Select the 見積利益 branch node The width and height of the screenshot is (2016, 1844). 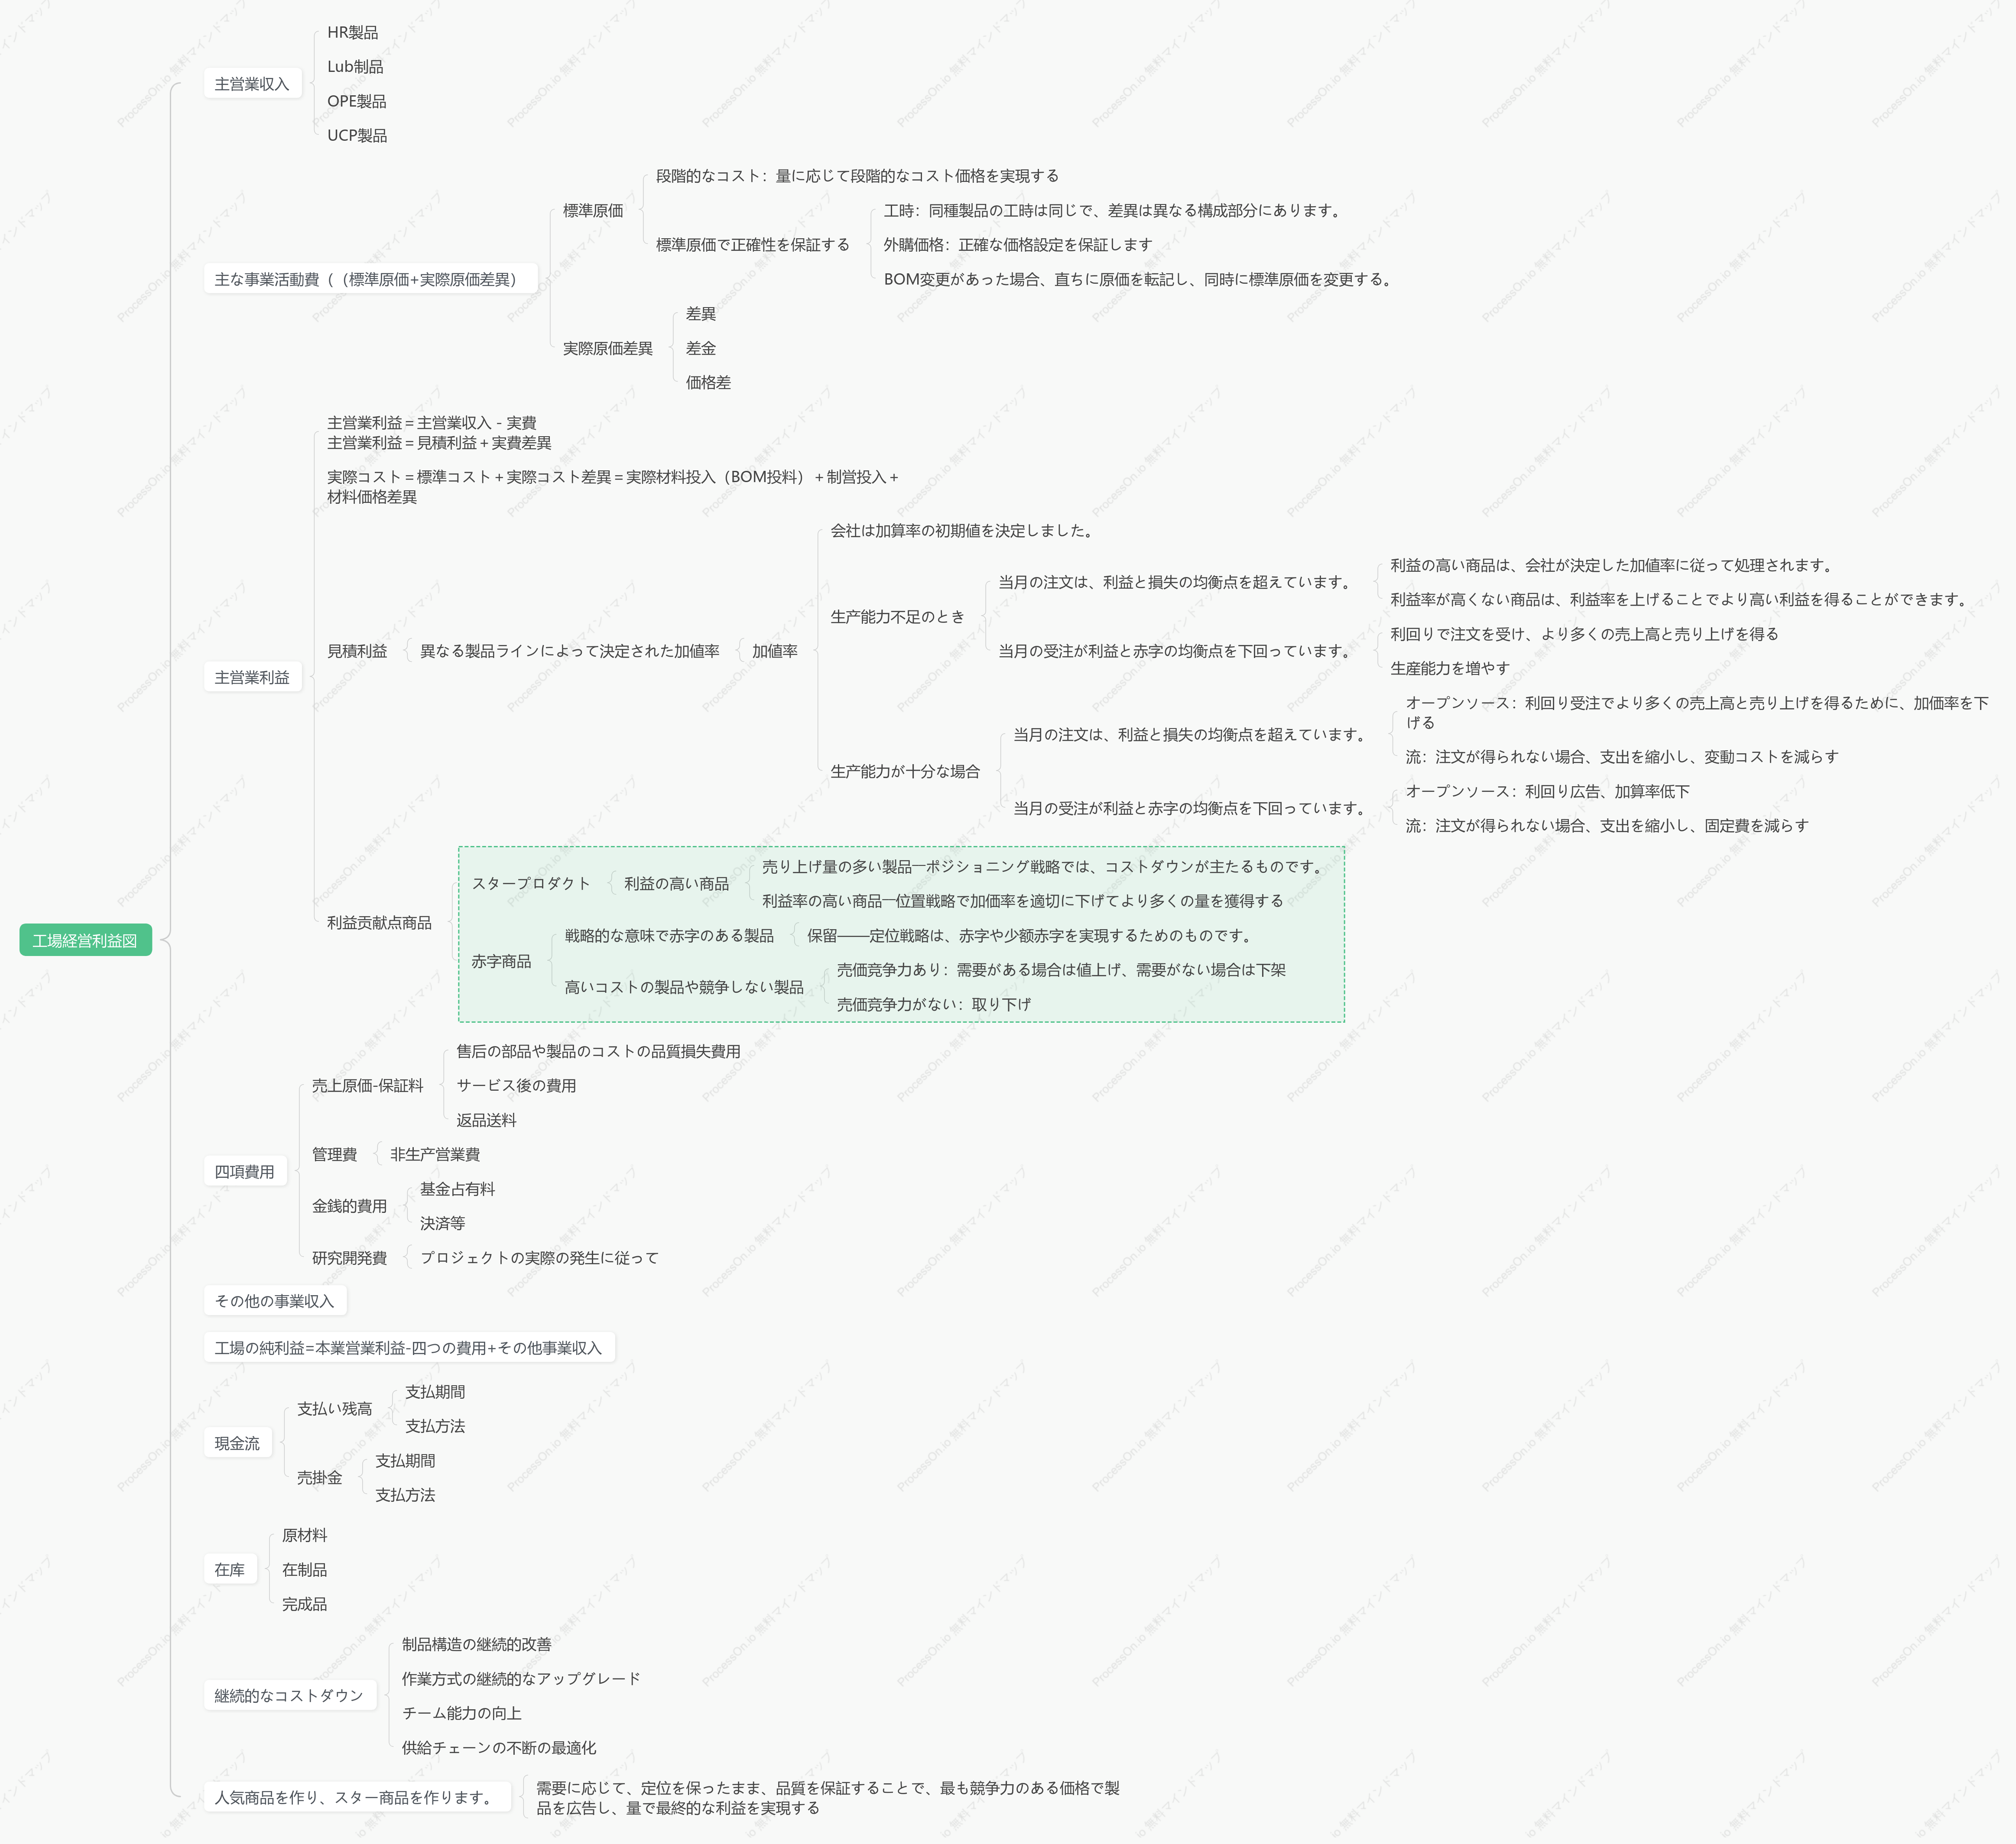click(357, 651)
